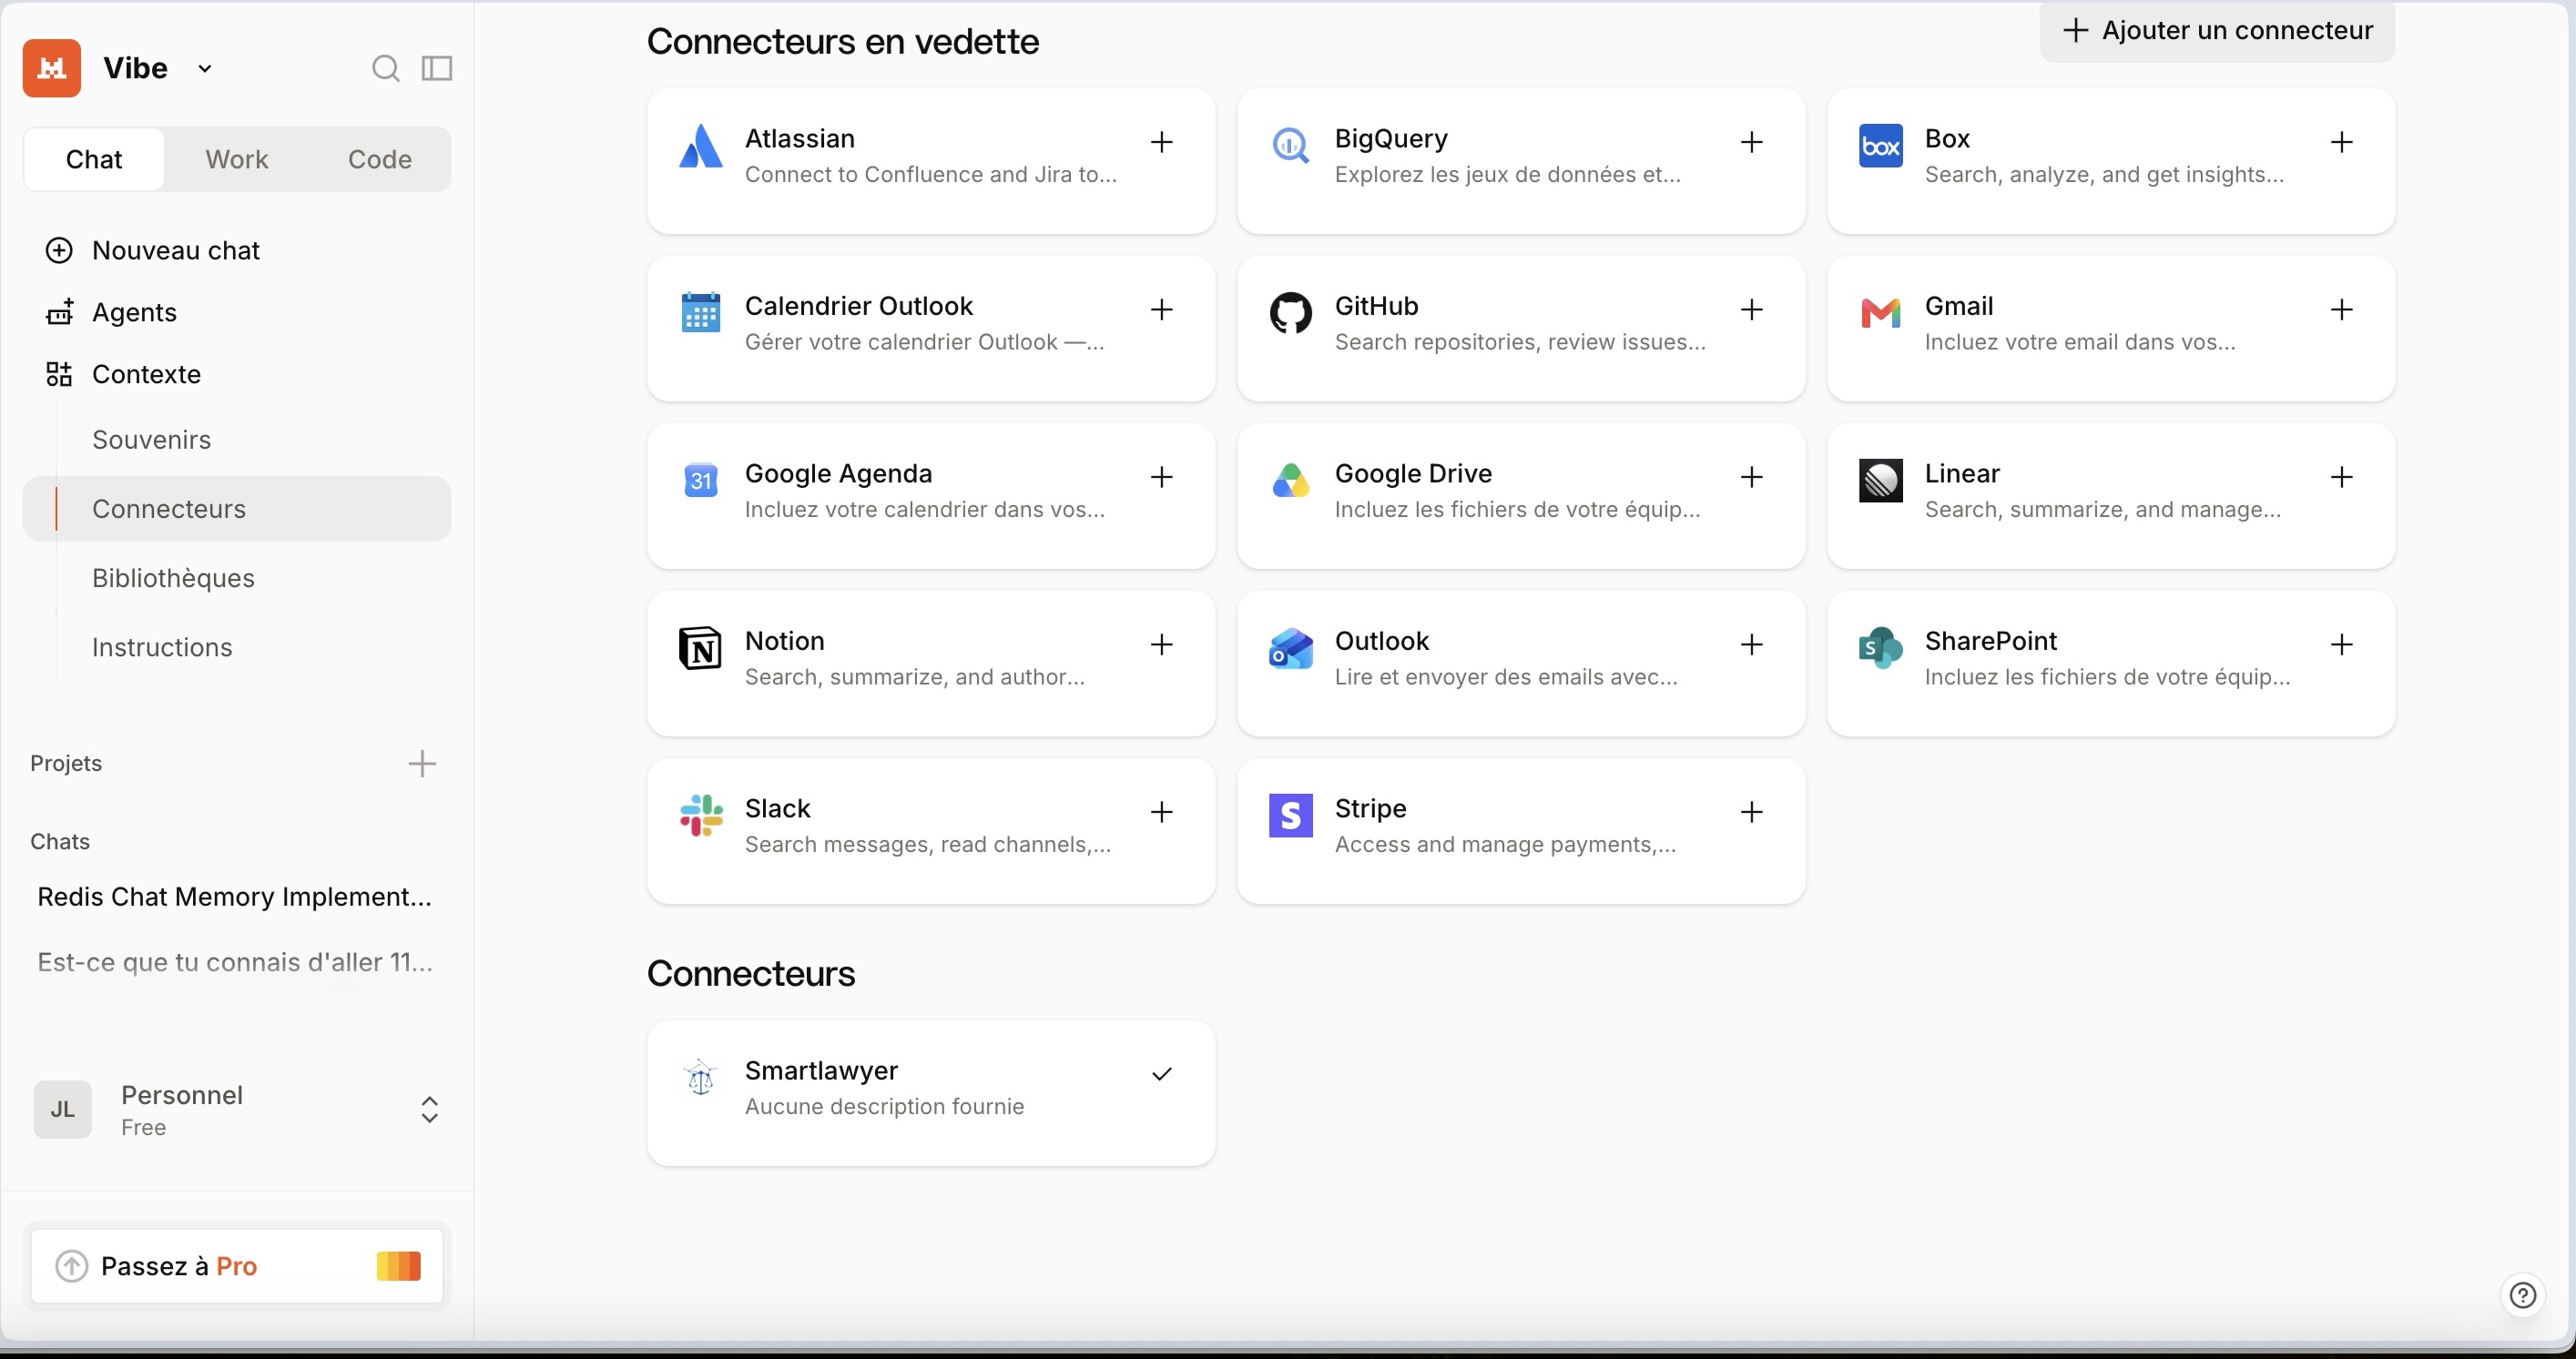Open the Google Agenda connector title
Image resolution: width=2576 pixels, height=1359 pixels.
click(x=838, y=474)
